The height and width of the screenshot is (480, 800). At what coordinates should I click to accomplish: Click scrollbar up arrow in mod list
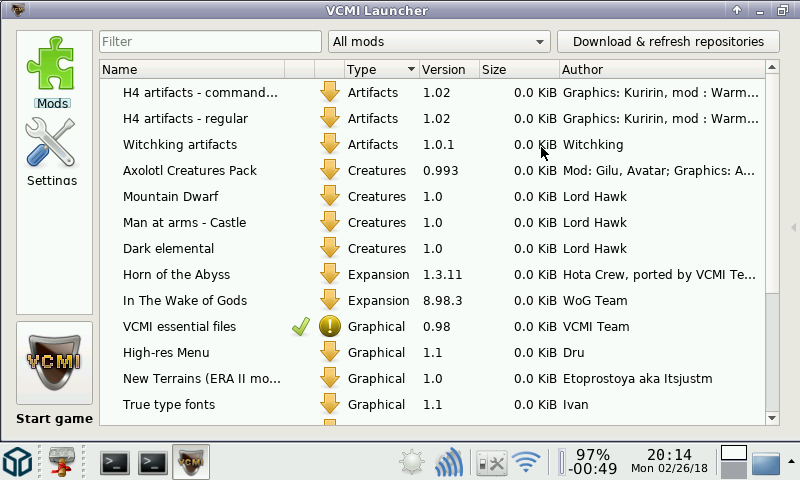coord(772,69)
